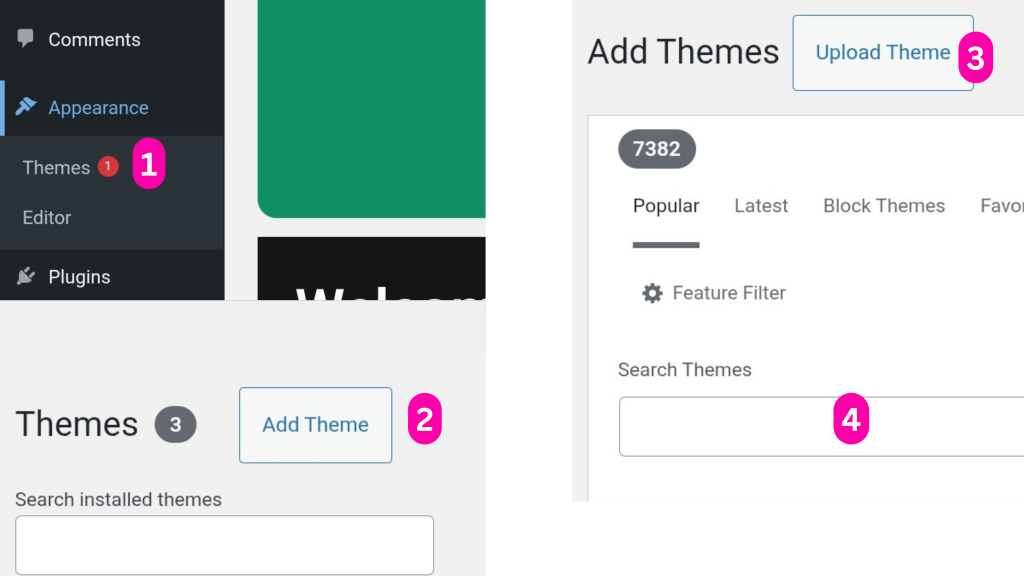
Task: Click the pink step 1 marker
Action: [x=148, y=163]
